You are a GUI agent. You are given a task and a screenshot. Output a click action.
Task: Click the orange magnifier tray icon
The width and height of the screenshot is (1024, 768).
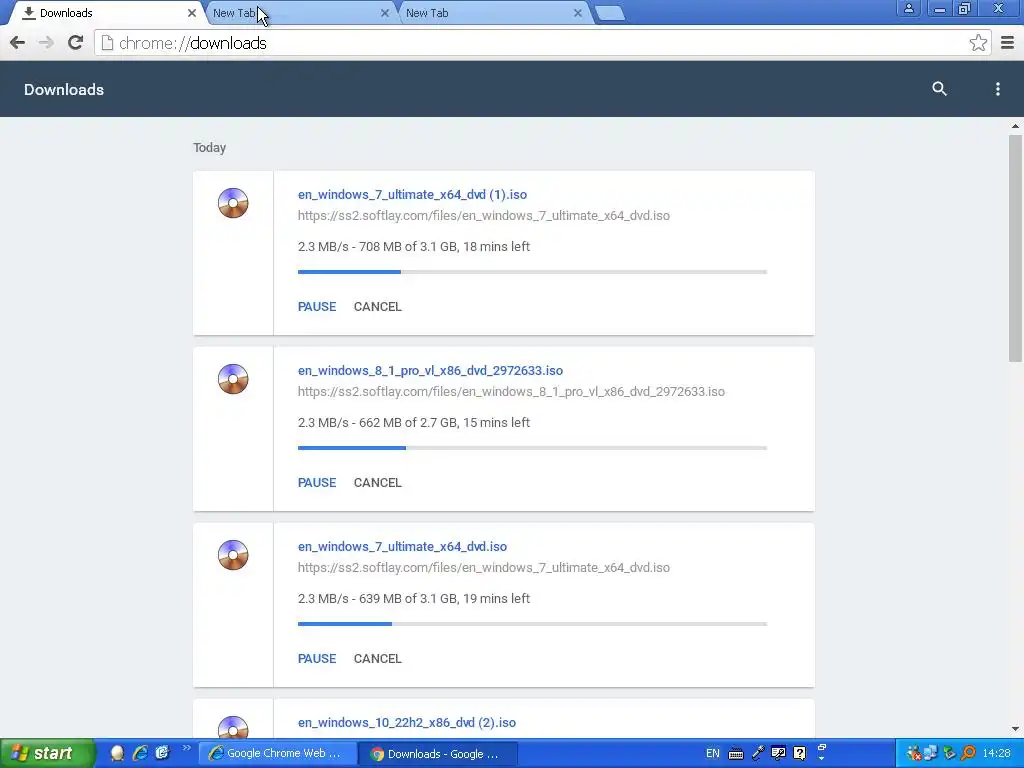pyautogui.click(x=968, y=754)
